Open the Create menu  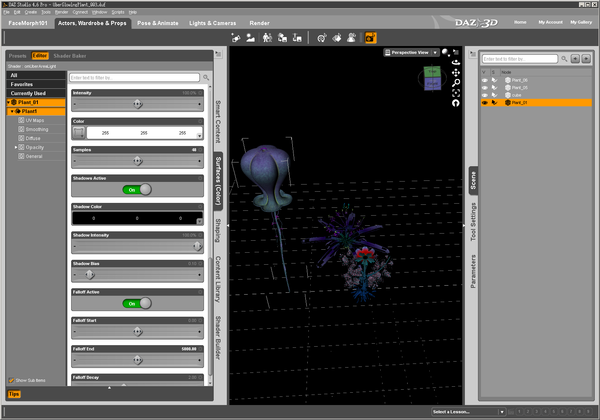click(31, 12)
